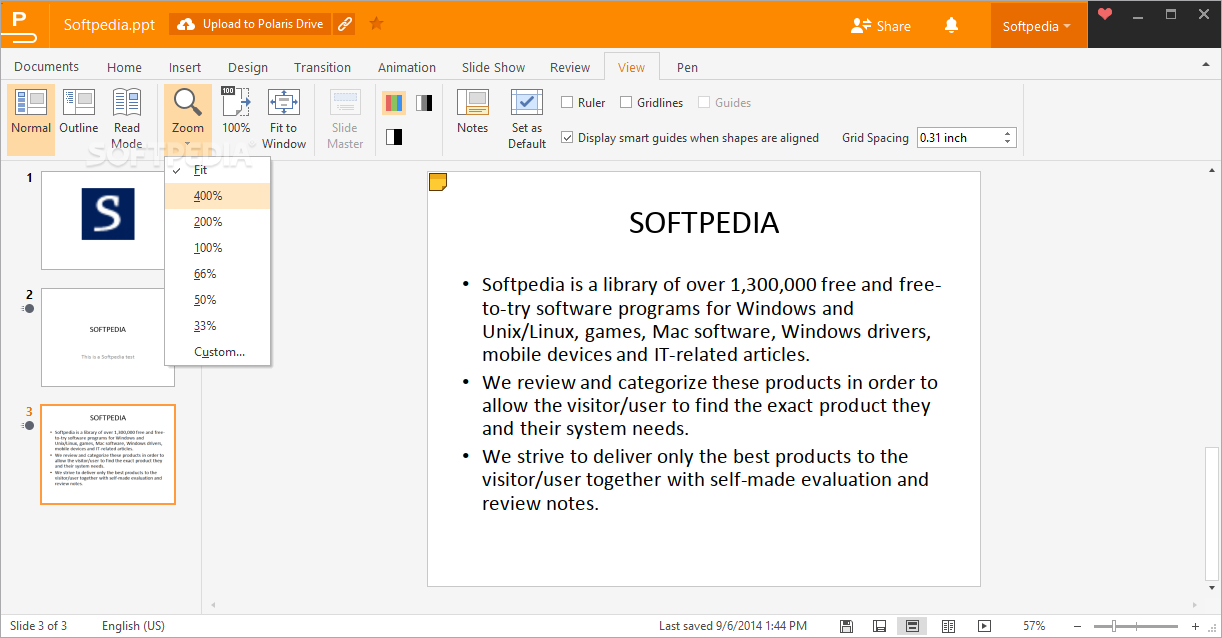Click the Grid Spacing 0.31 inch field
The height and width of the screenshot is (638, 1222).
click(x=958, y=138)
